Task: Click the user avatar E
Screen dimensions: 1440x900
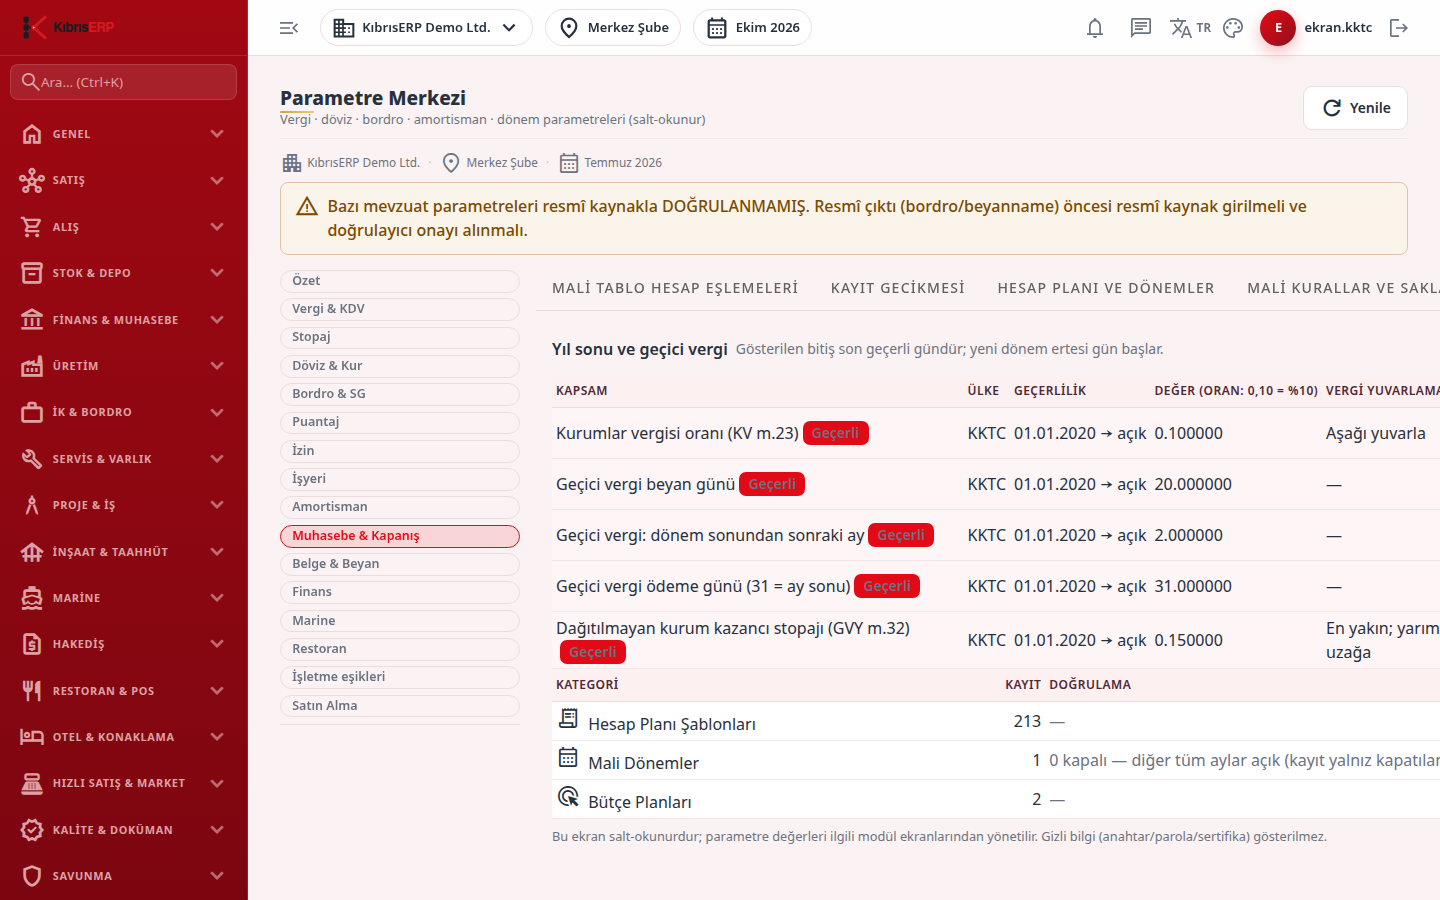Action: 1278,28
